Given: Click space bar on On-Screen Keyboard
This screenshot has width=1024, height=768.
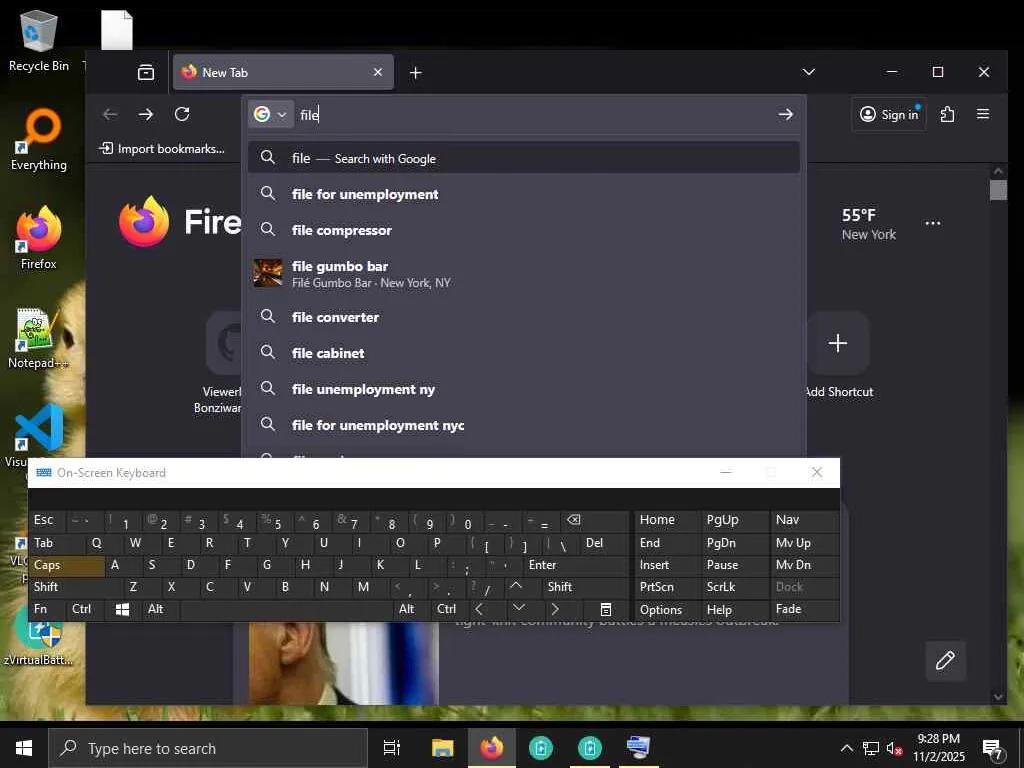Looking at the screenshot, I should 285,609.
